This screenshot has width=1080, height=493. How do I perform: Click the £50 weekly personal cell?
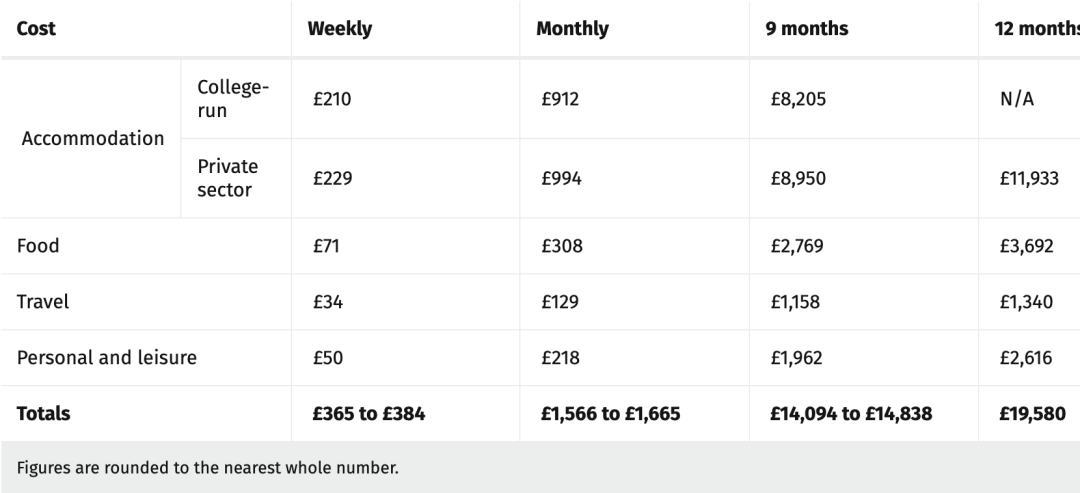(328, 357)
